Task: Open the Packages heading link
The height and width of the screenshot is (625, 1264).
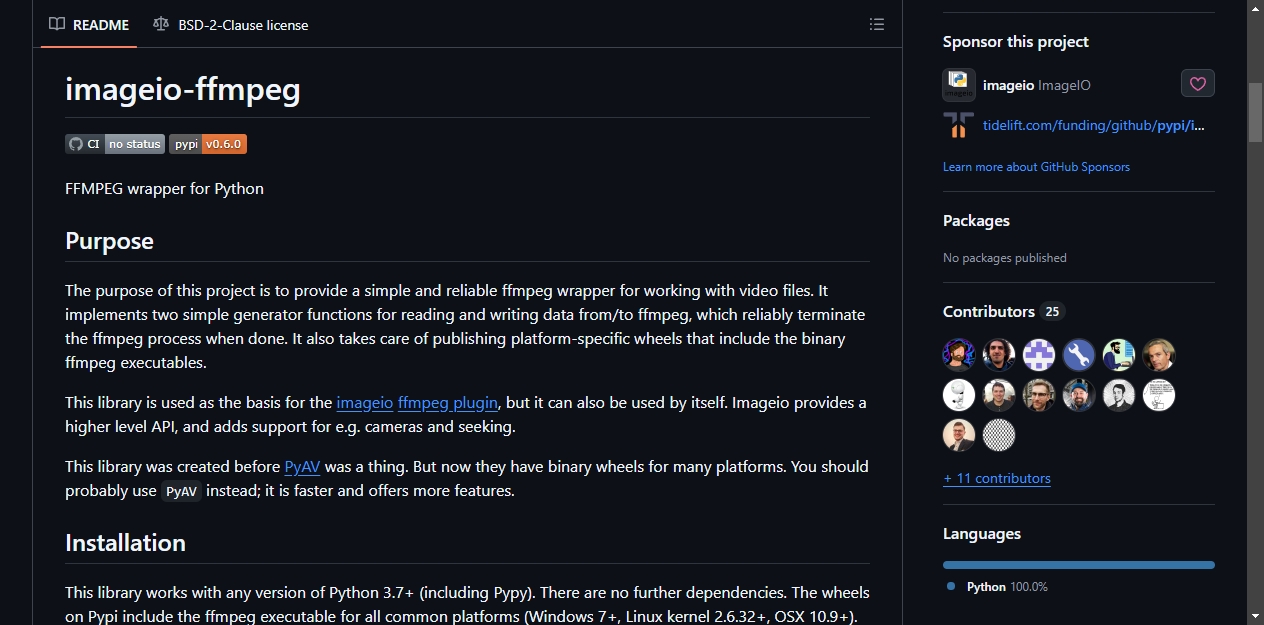Action: point(976,221)
